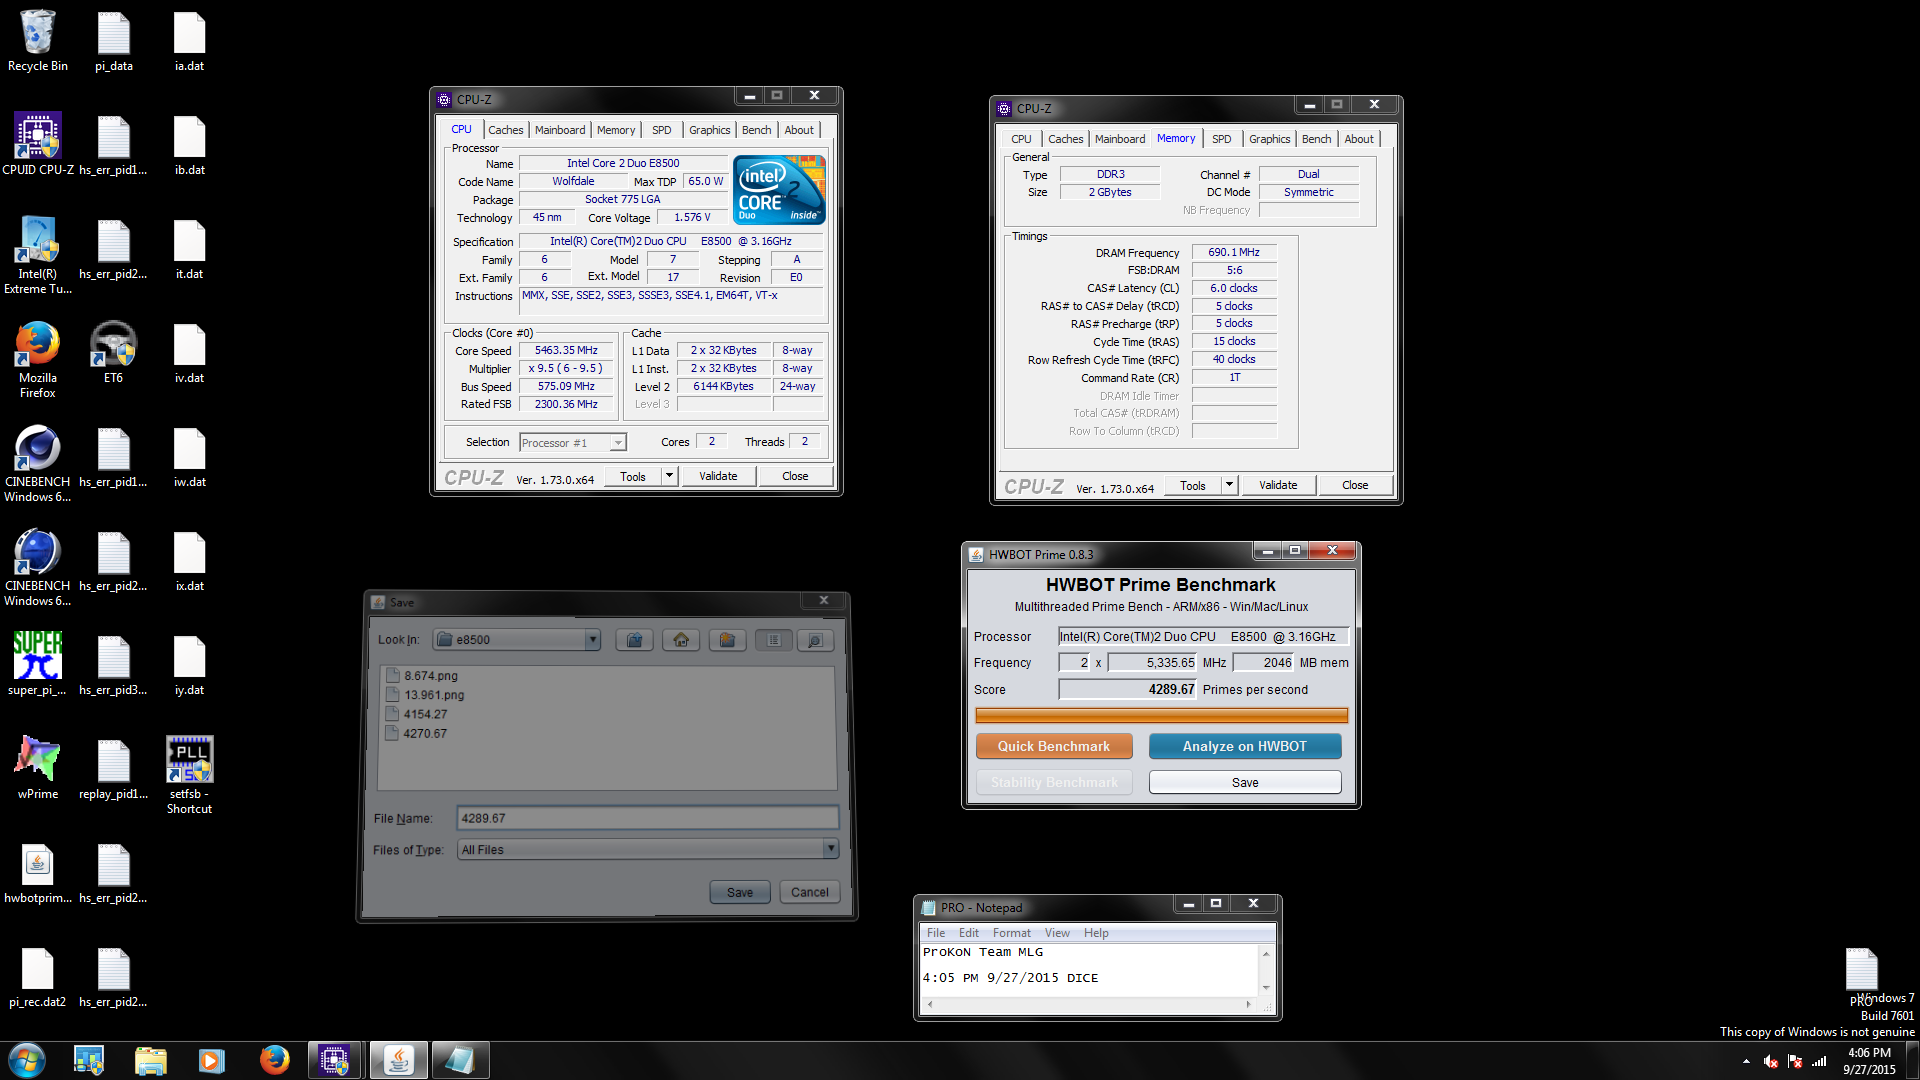Open the Processor #1 selection dropdown
This screenshot has height=1080, width=1920.
coord(618,443)
